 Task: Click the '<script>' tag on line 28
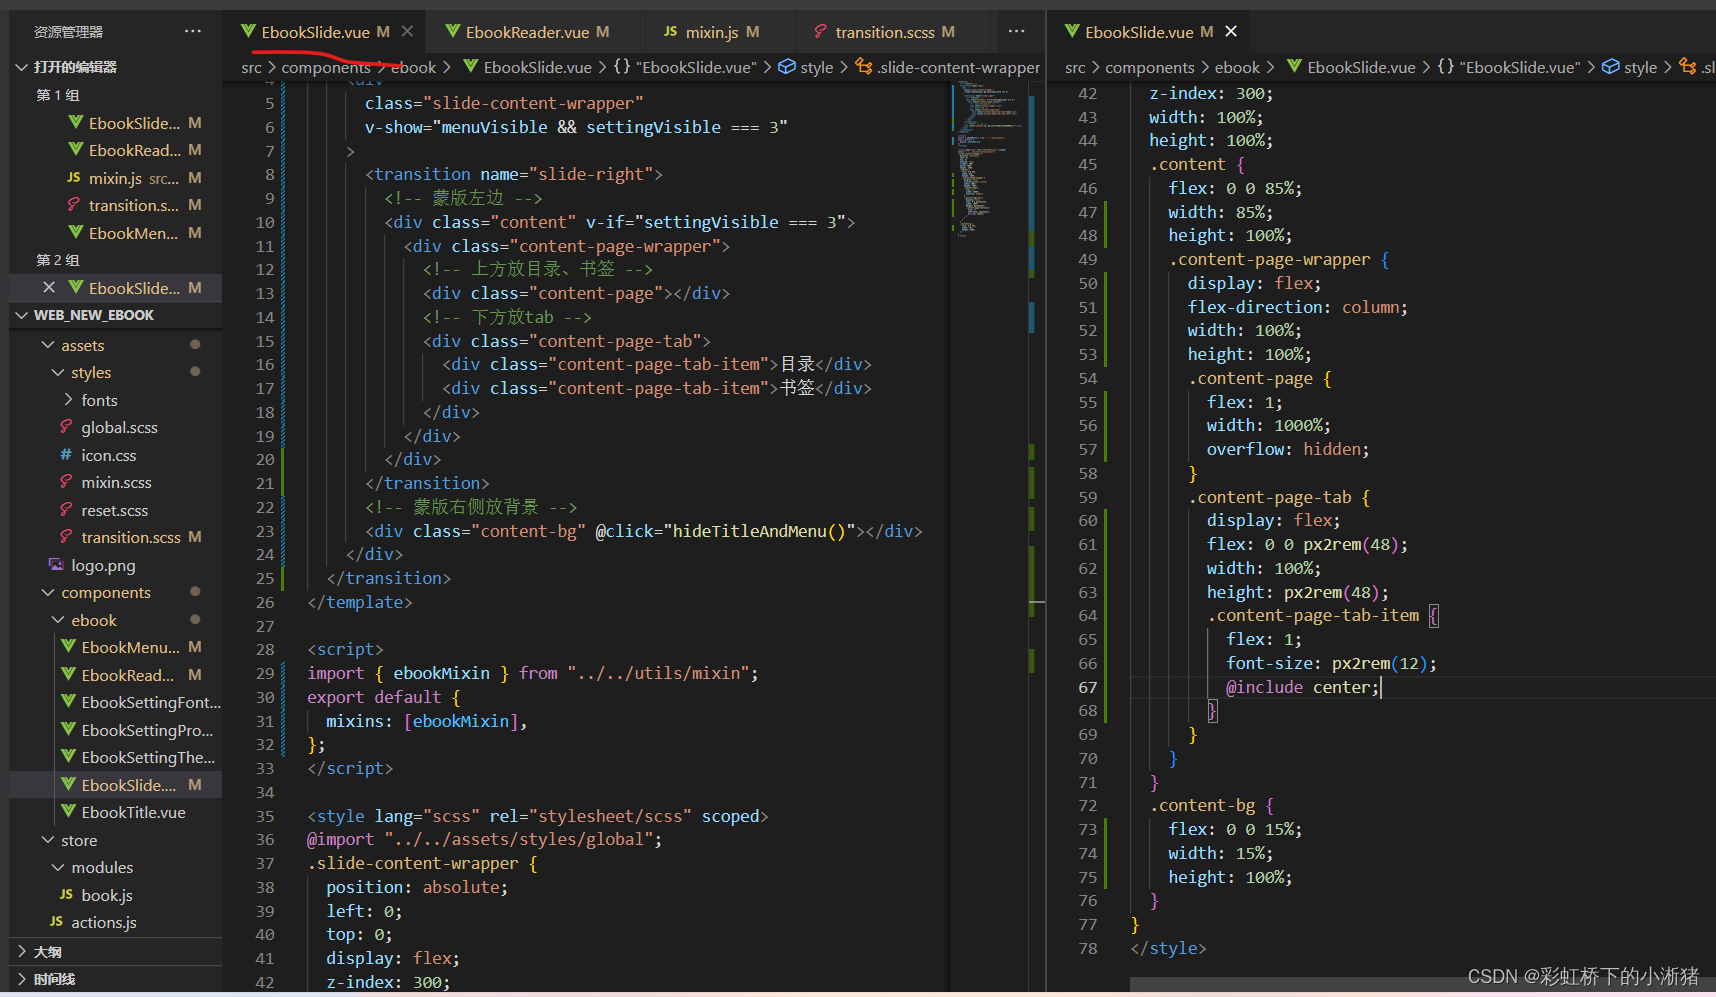point(345,649)
